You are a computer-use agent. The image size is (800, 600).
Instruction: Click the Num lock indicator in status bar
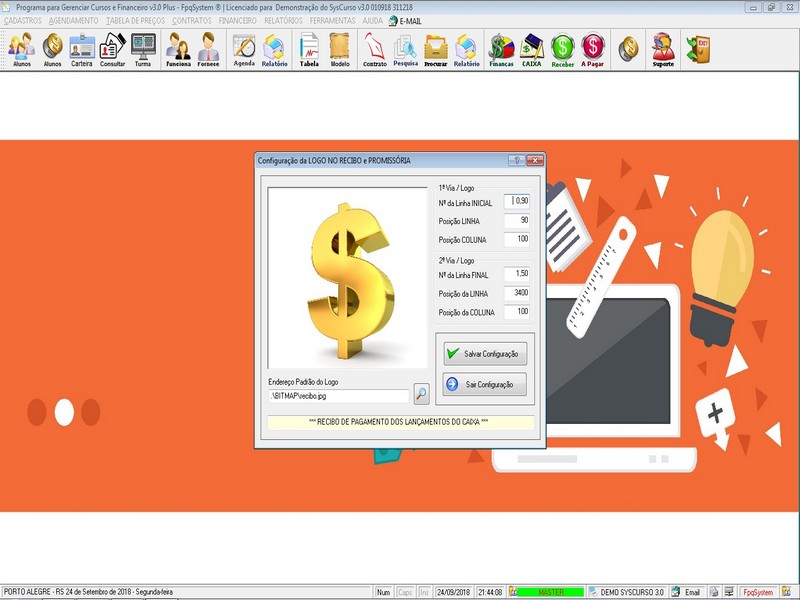point(383,592)
